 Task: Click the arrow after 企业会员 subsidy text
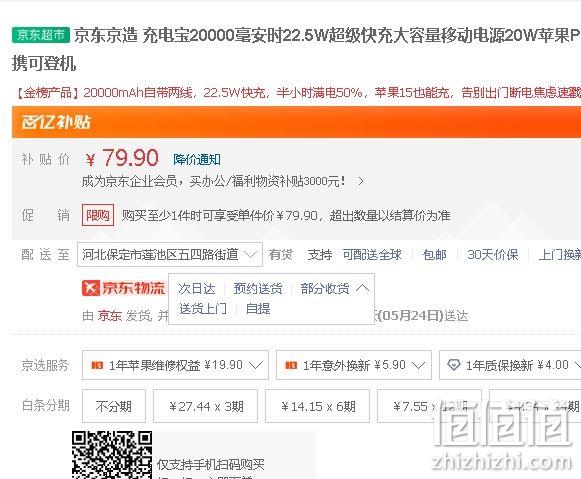click(x=361, y=182)
